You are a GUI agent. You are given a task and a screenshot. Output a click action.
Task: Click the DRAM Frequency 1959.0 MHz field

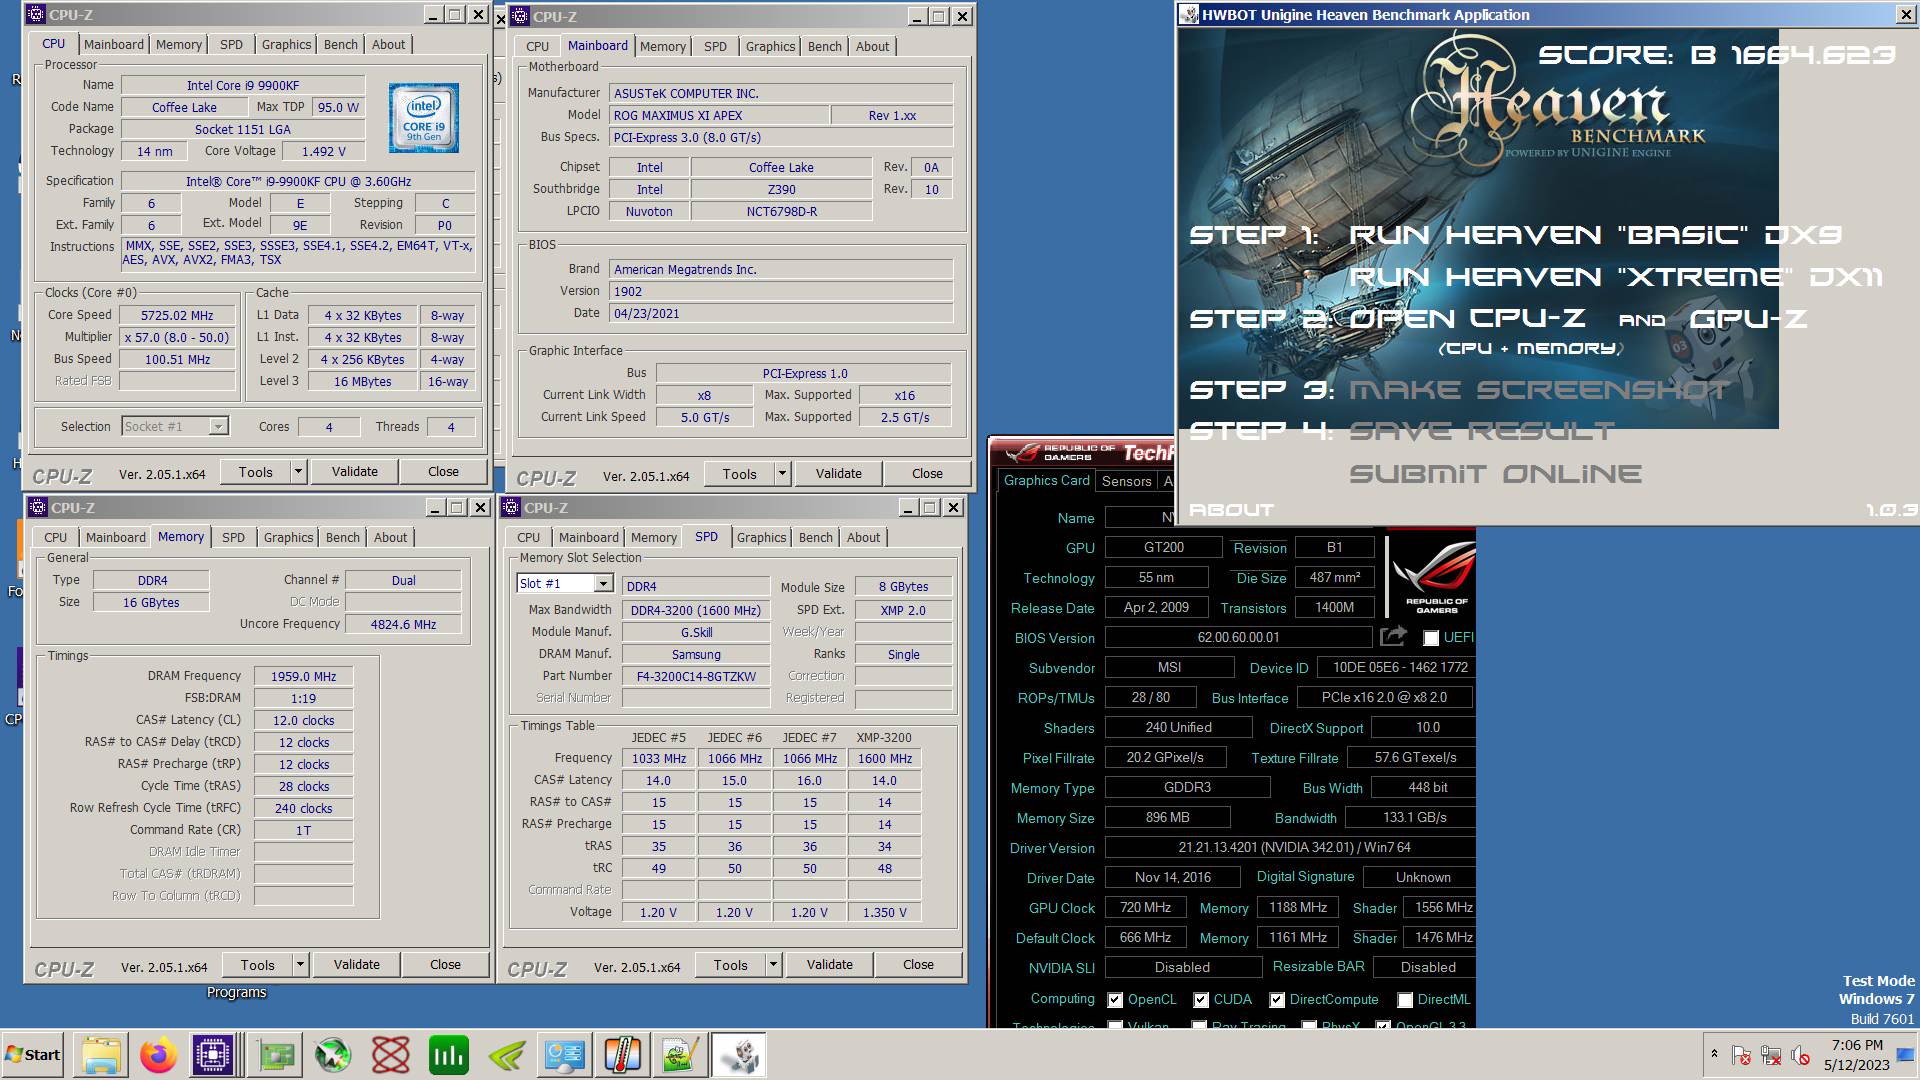[x=303, y=676]
